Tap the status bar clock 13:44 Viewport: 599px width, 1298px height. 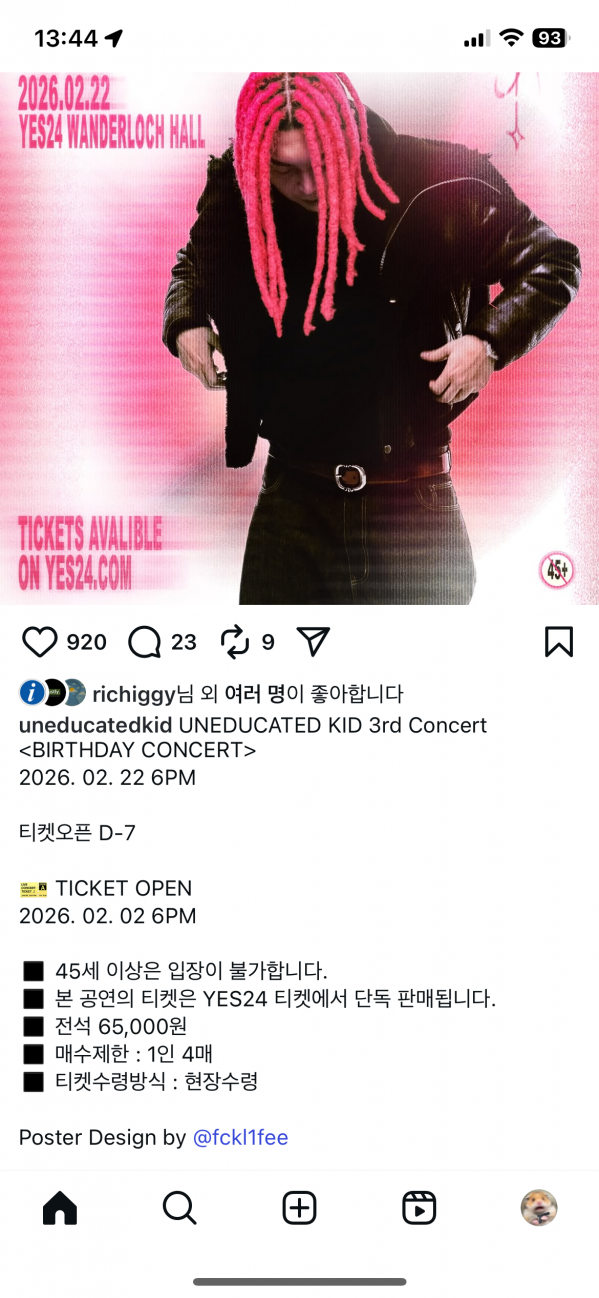(x=66, y=39)
